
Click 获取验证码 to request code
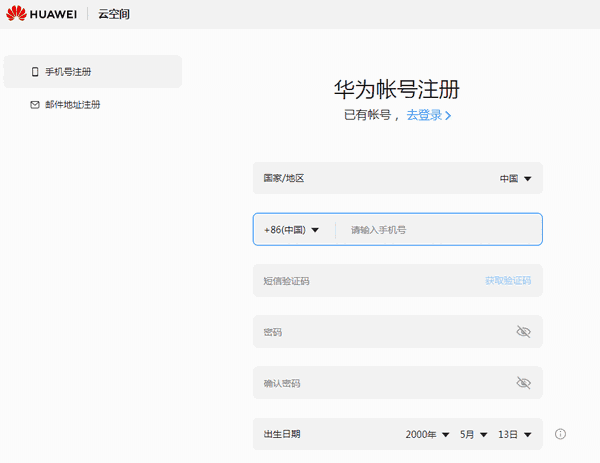(508, 280)
